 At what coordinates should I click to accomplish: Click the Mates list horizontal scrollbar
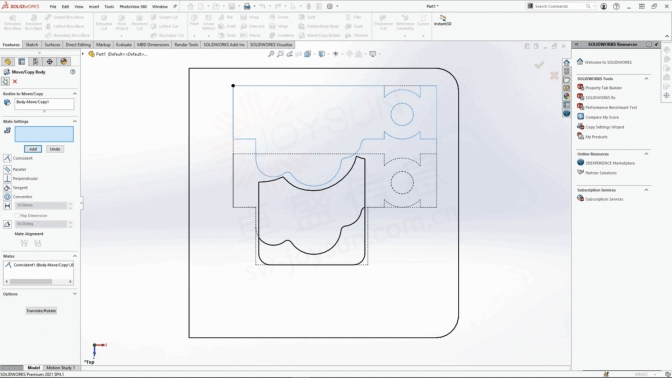coord(39,282)
